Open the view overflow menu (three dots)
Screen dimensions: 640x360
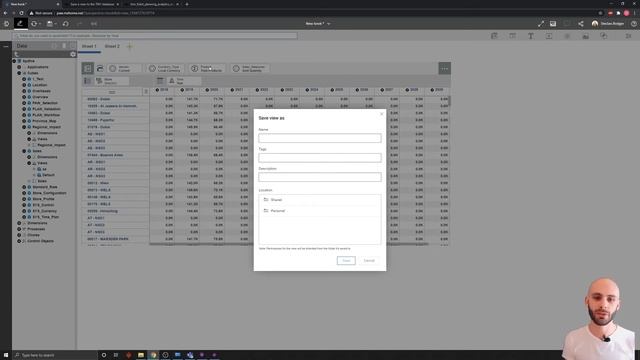444,69
